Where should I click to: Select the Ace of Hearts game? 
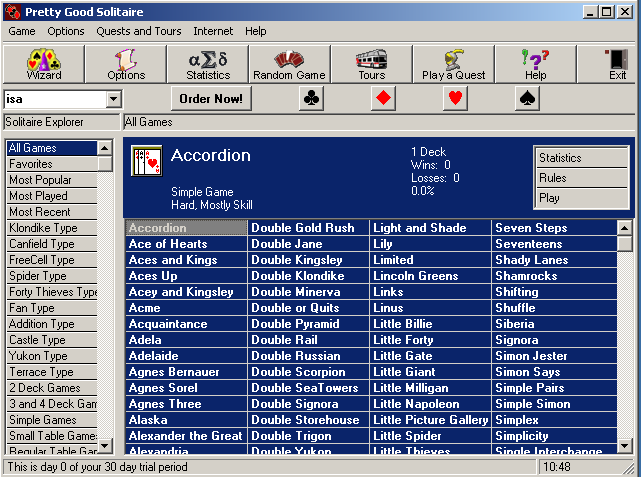186,244
